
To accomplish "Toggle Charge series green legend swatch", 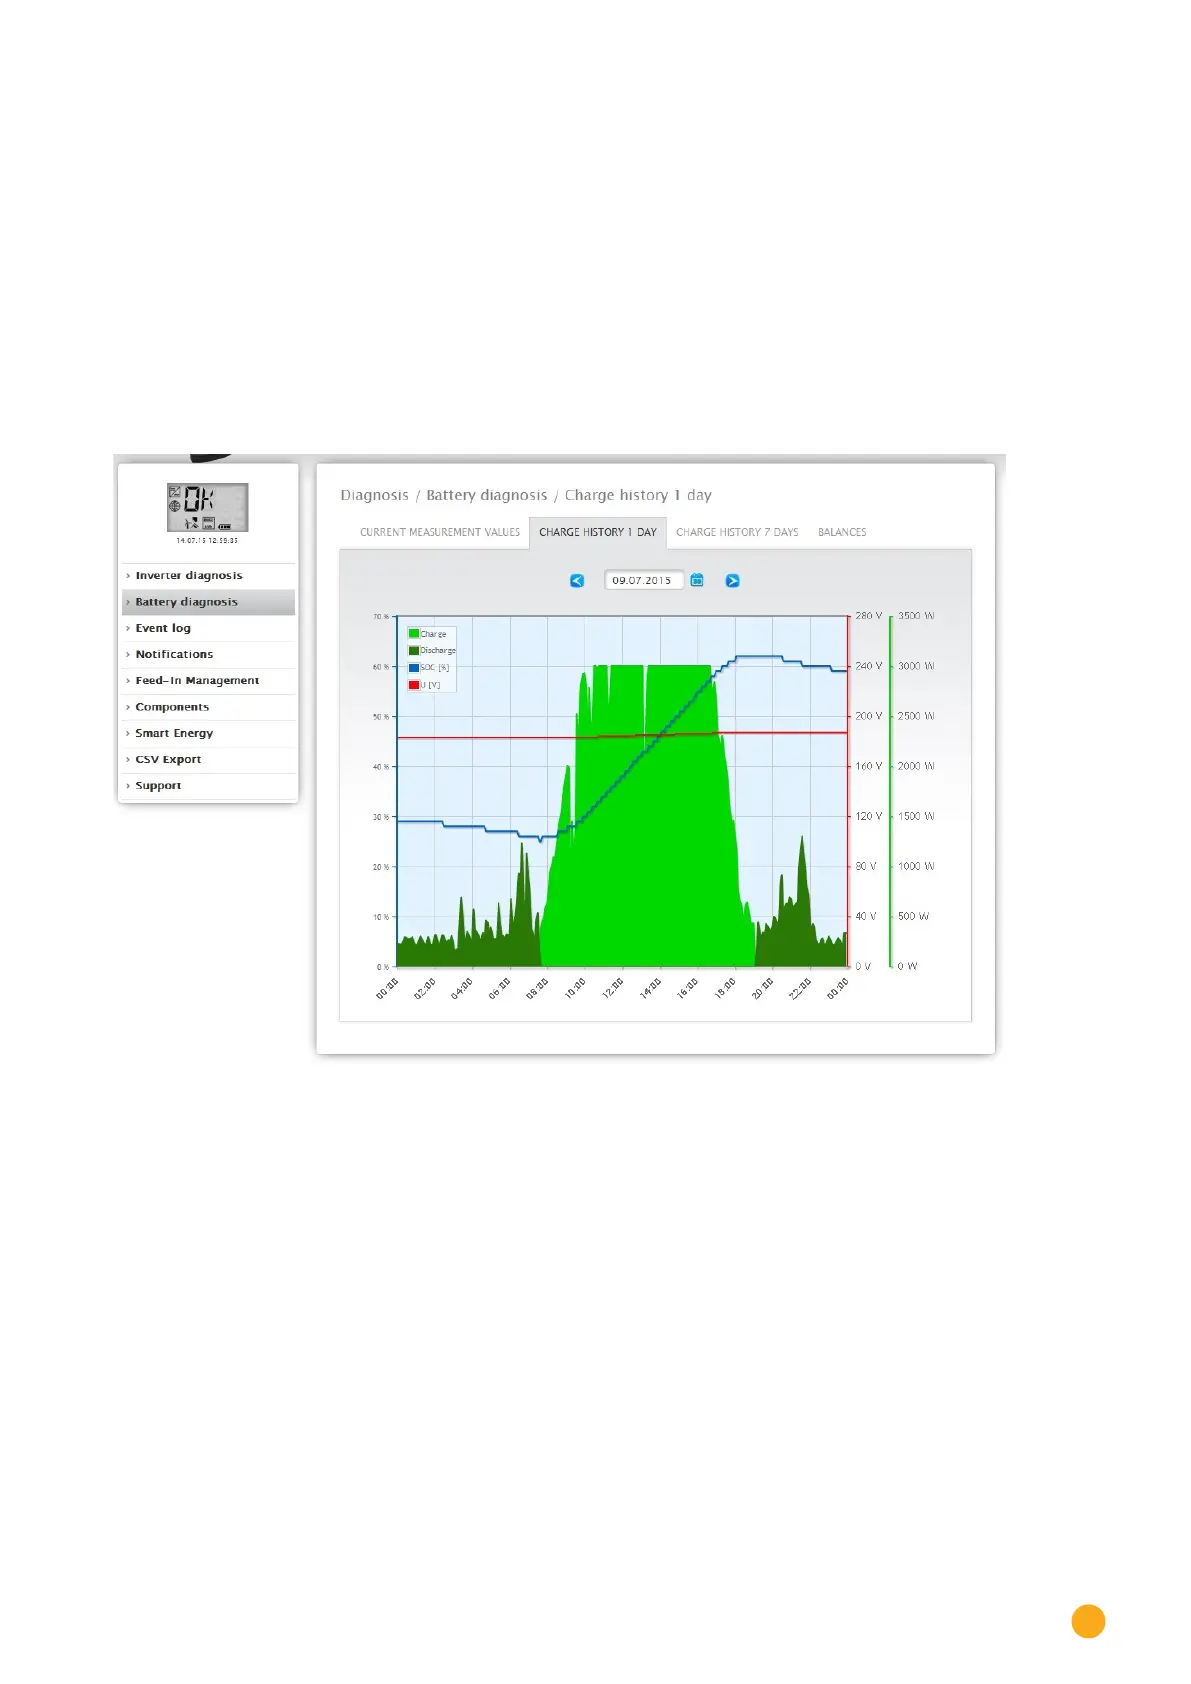I will point(414,634).
